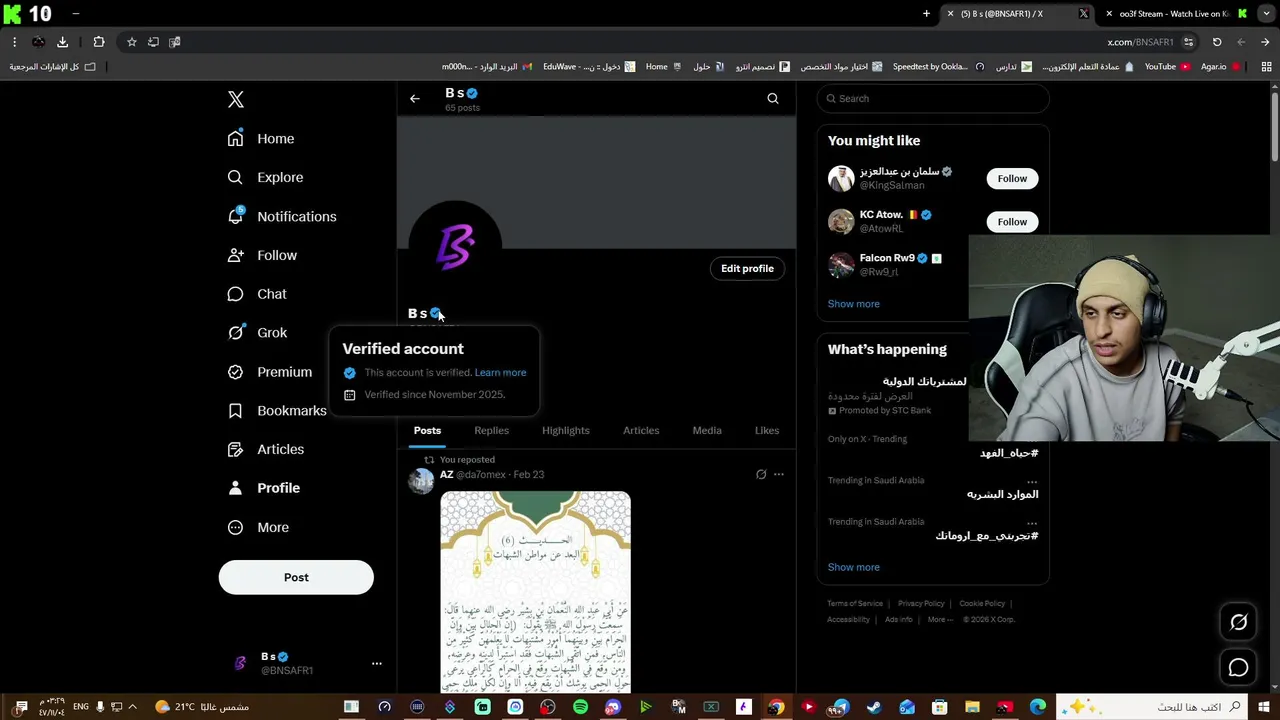Open the three-dots menu on AZ post
1280x720 pixels.
[x=779, y=475]
